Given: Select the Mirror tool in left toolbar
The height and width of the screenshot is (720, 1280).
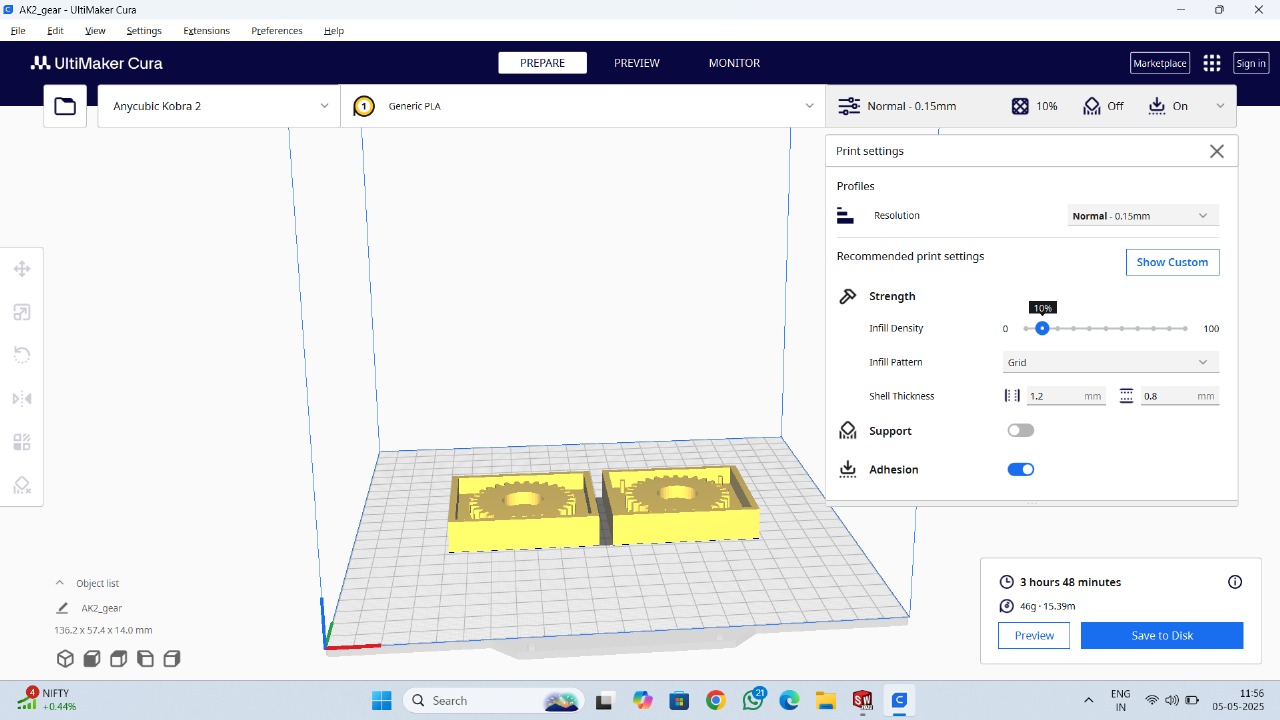Looking at the screenshot, I should (21, 399).
